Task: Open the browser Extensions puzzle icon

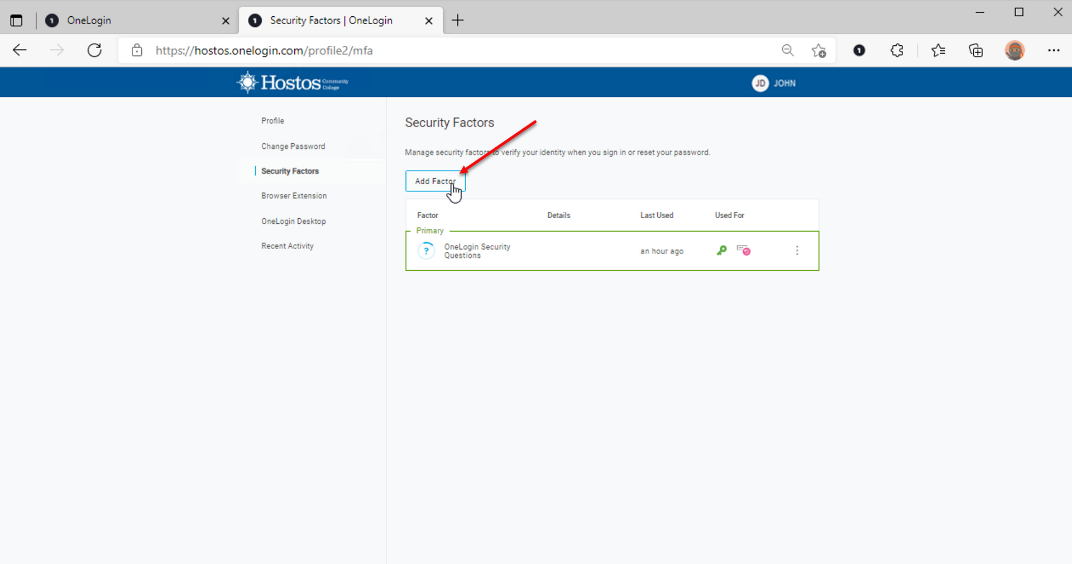Action: click(x=897, y=50)
